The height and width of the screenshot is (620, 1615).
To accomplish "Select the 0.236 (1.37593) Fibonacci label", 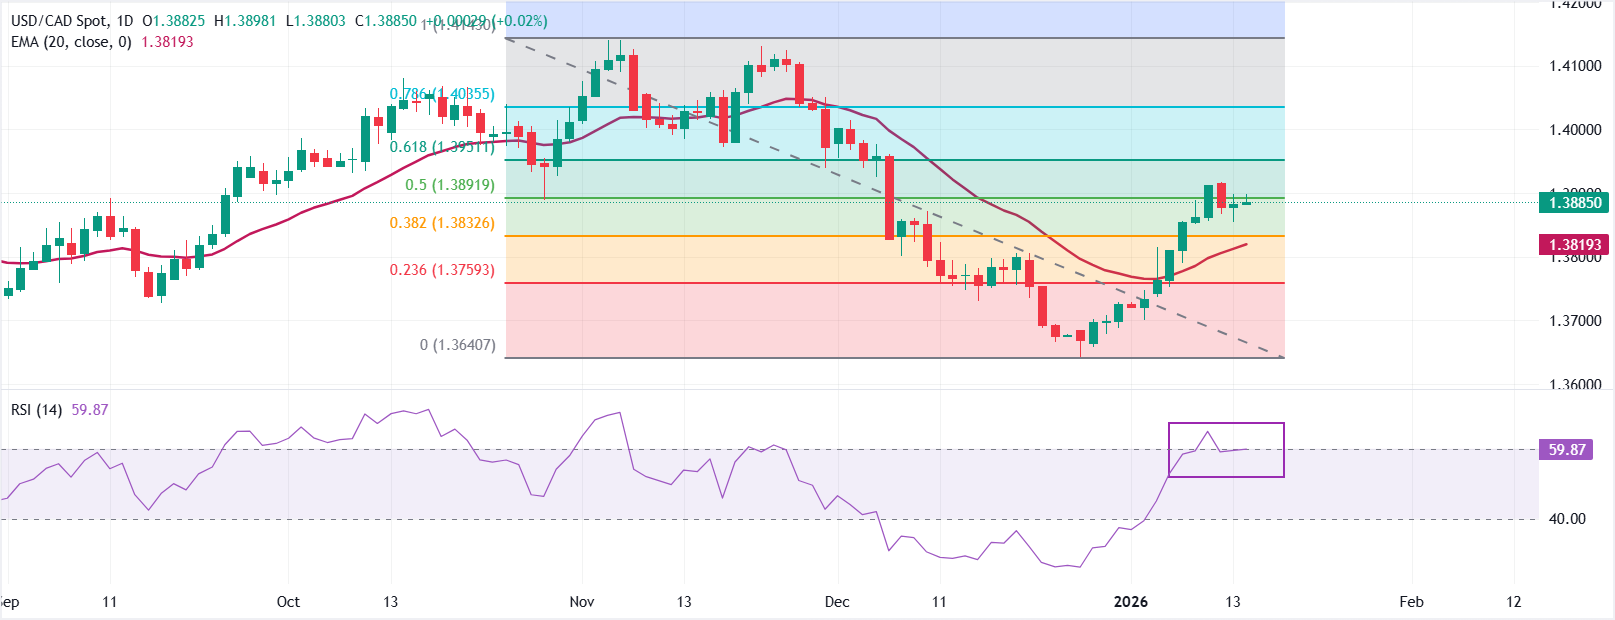I will (x=442, y=270).
